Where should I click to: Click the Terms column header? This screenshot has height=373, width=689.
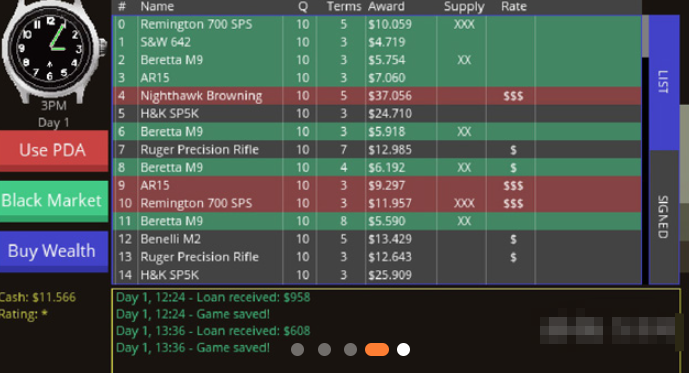[x=344, y=7]
